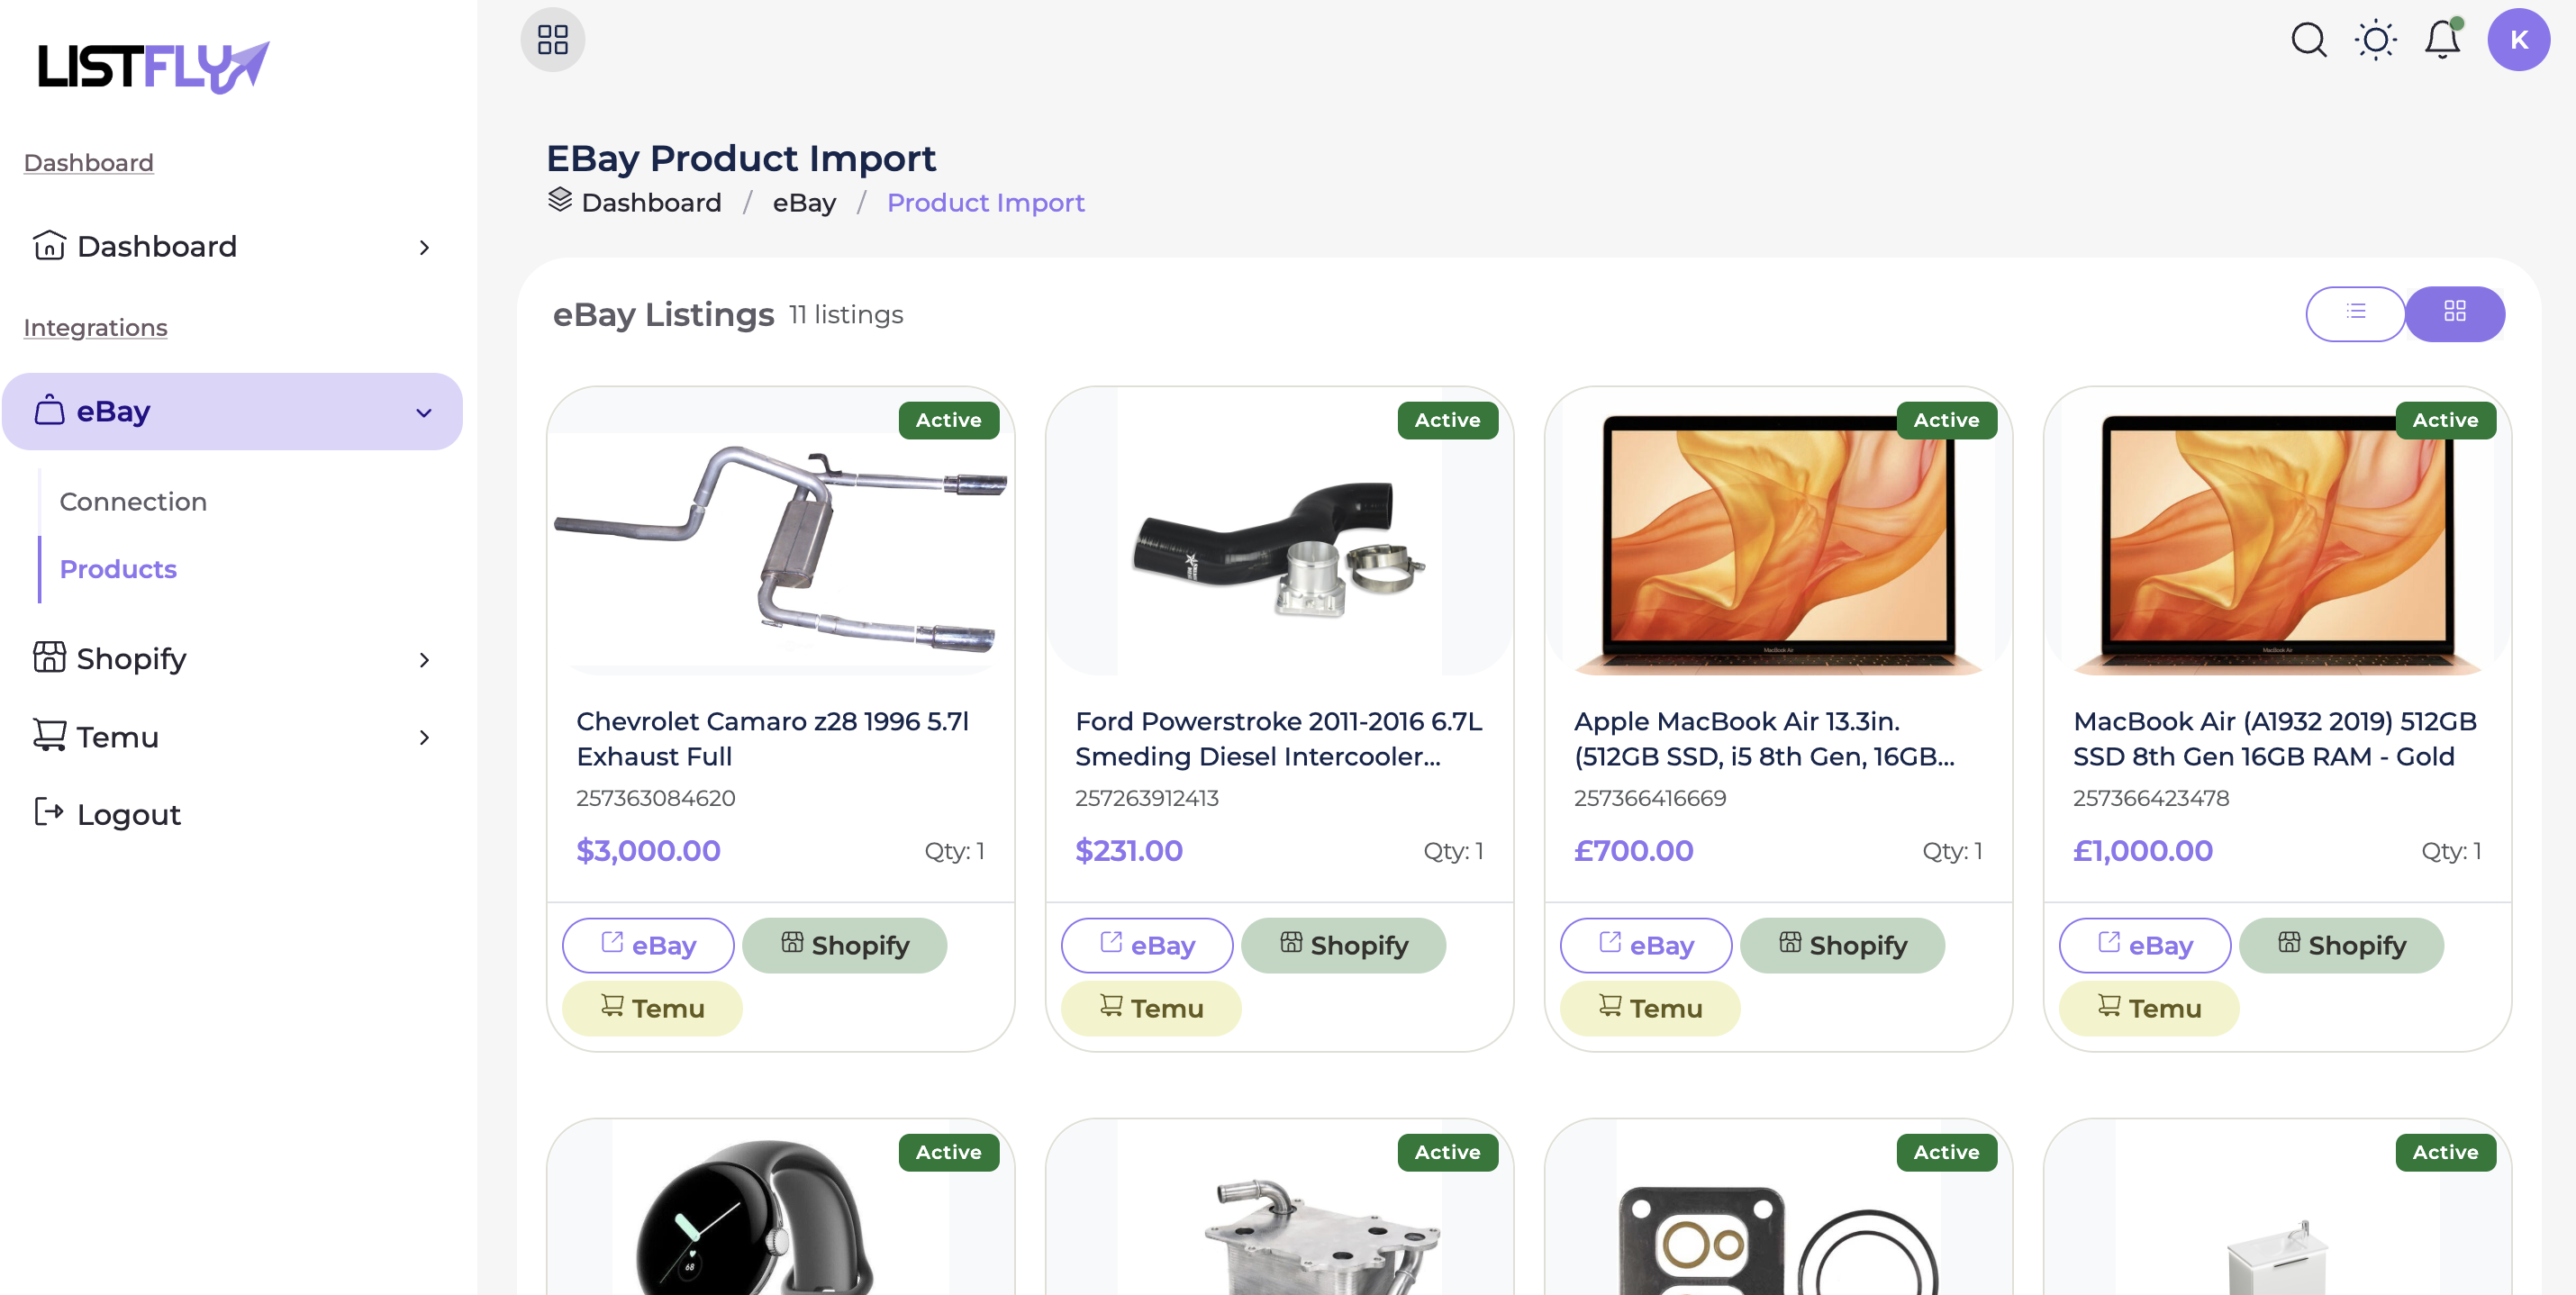Viewport: 2576px width, 1295px height.
Task: Click the Logout icon in the sidebar
Action: click(49, 813)
